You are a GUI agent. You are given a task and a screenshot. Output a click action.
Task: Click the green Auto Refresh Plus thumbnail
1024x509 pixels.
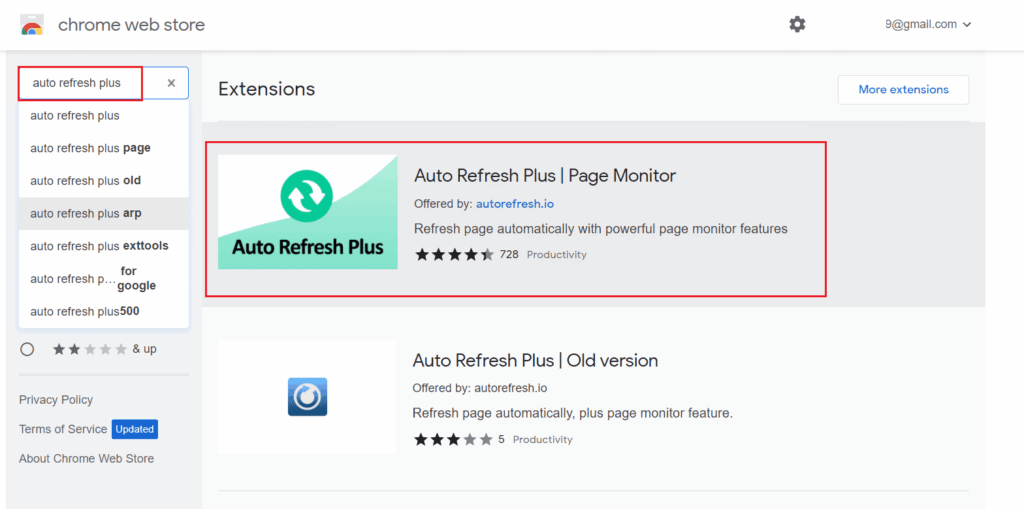point(308,212)
